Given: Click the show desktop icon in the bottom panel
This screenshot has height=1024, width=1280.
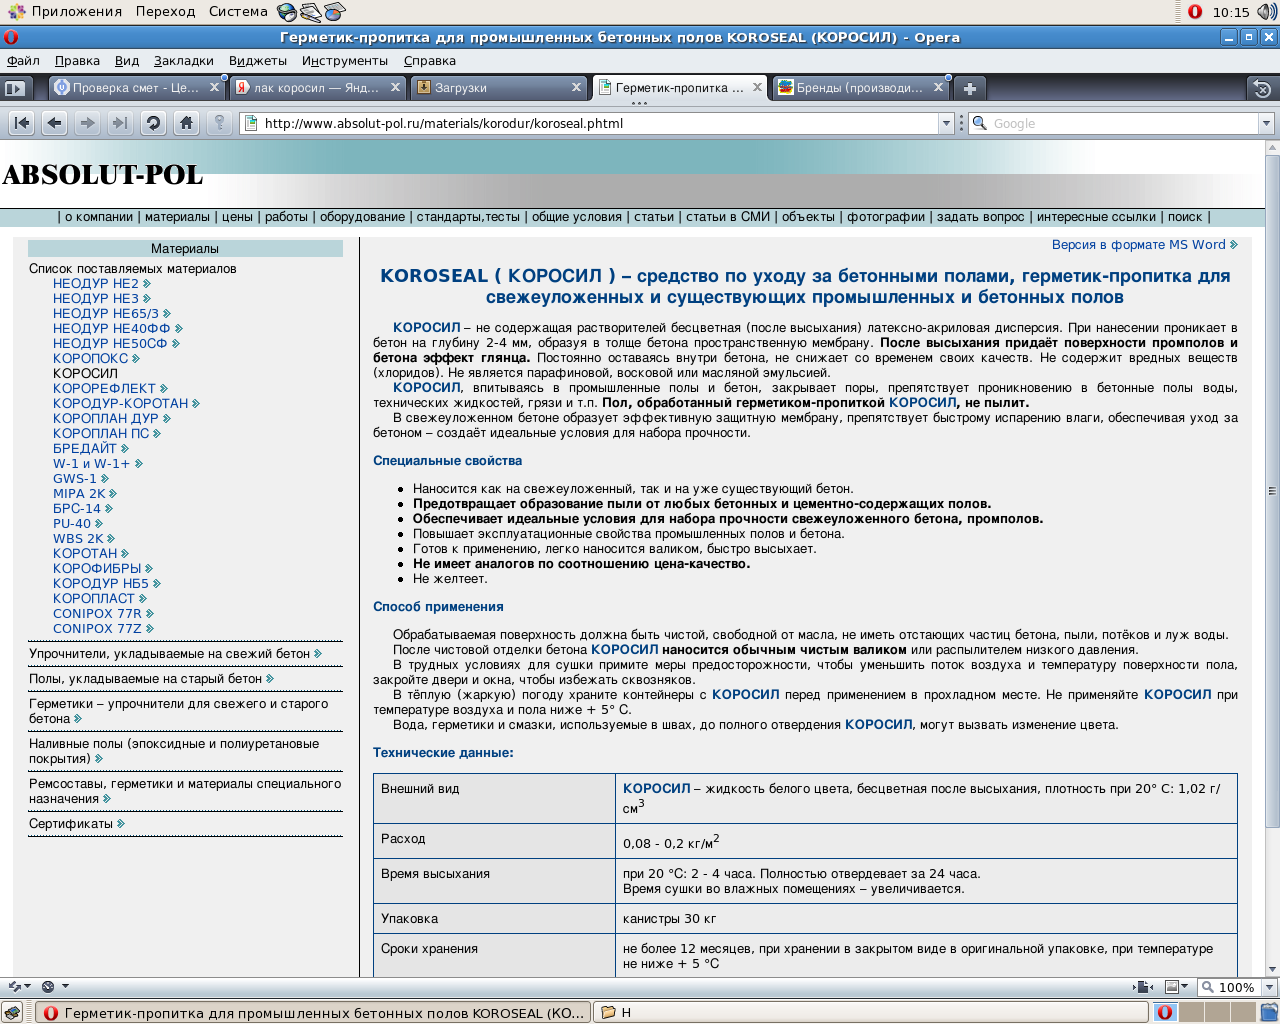Looking at the screenshot, I should (12, 1013).
